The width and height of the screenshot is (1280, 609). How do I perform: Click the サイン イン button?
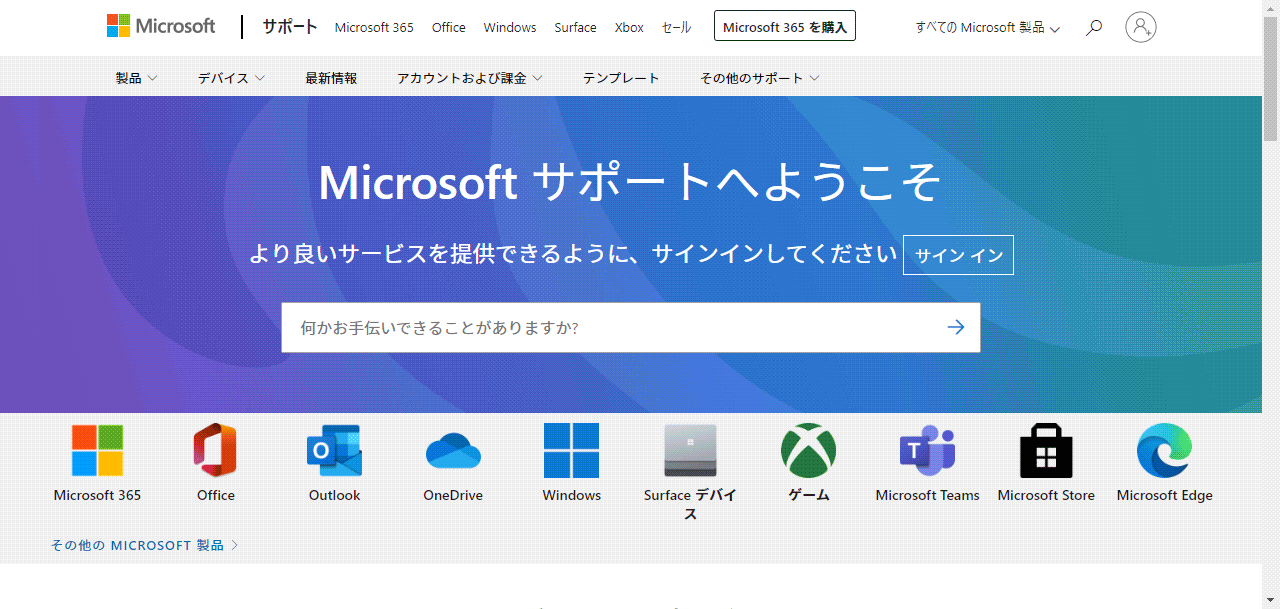958,255
